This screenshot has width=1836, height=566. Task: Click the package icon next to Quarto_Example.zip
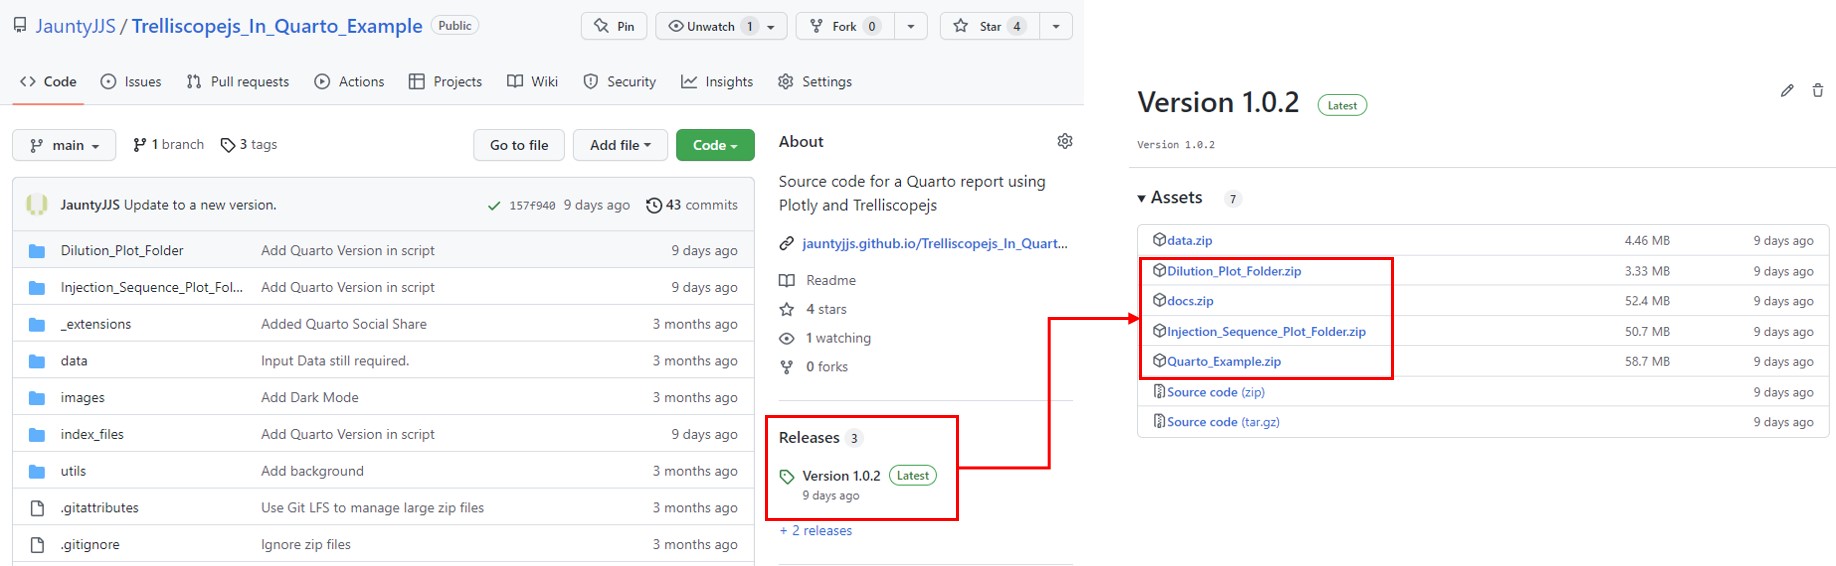click(1159, 361)
